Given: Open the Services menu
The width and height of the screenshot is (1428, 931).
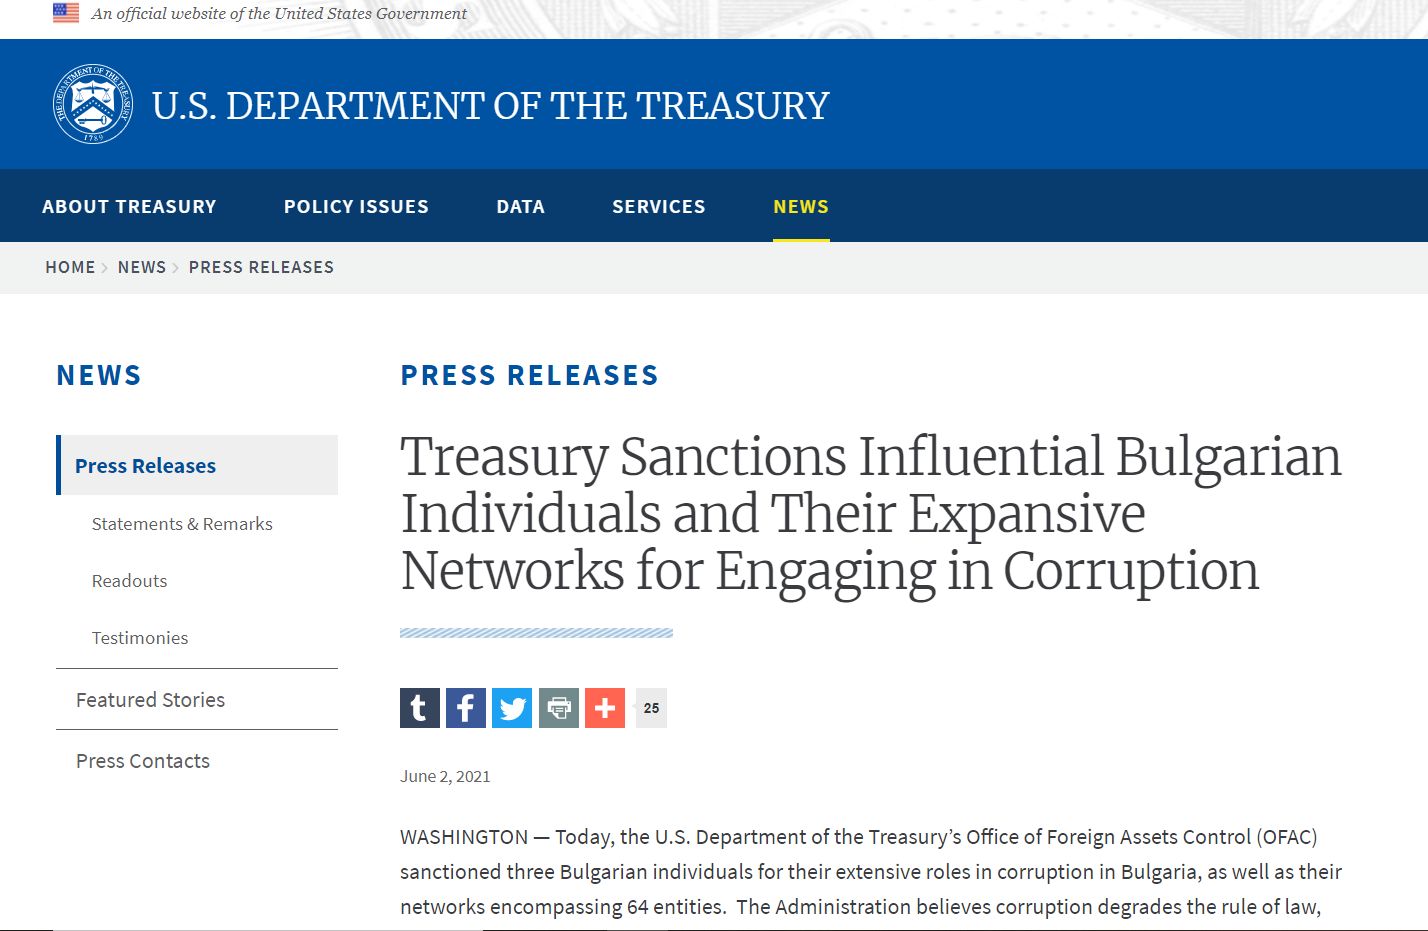Looking at the screenshot, I should (x=658, y=206).
